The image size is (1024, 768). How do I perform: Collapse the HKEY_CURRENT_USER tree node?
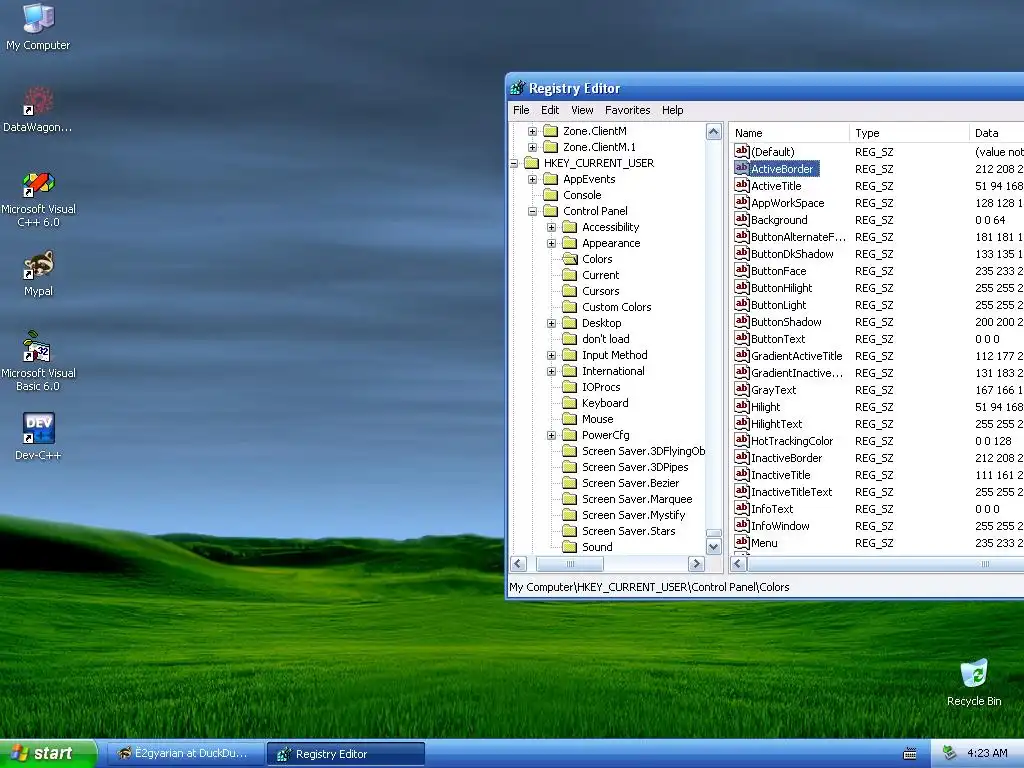tap(514, 163)
